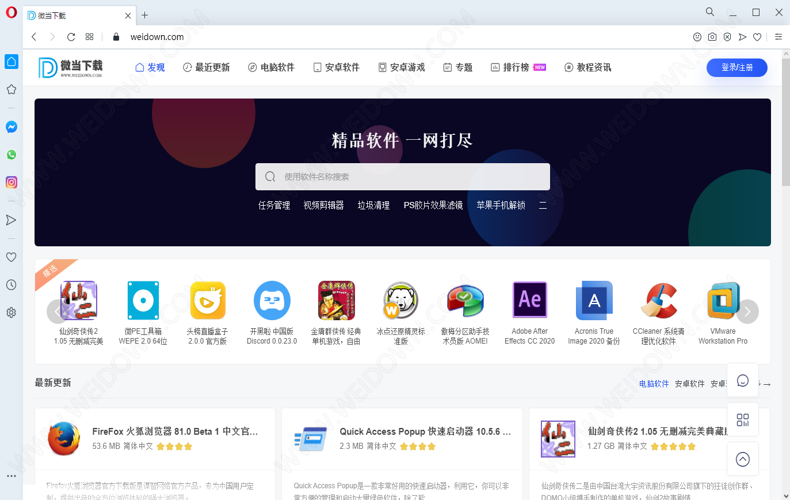Viewport: 790px width, 500px height.
Task: Open WhatsApp in the Opera sidebar
Action: click(x=11, y=155)
